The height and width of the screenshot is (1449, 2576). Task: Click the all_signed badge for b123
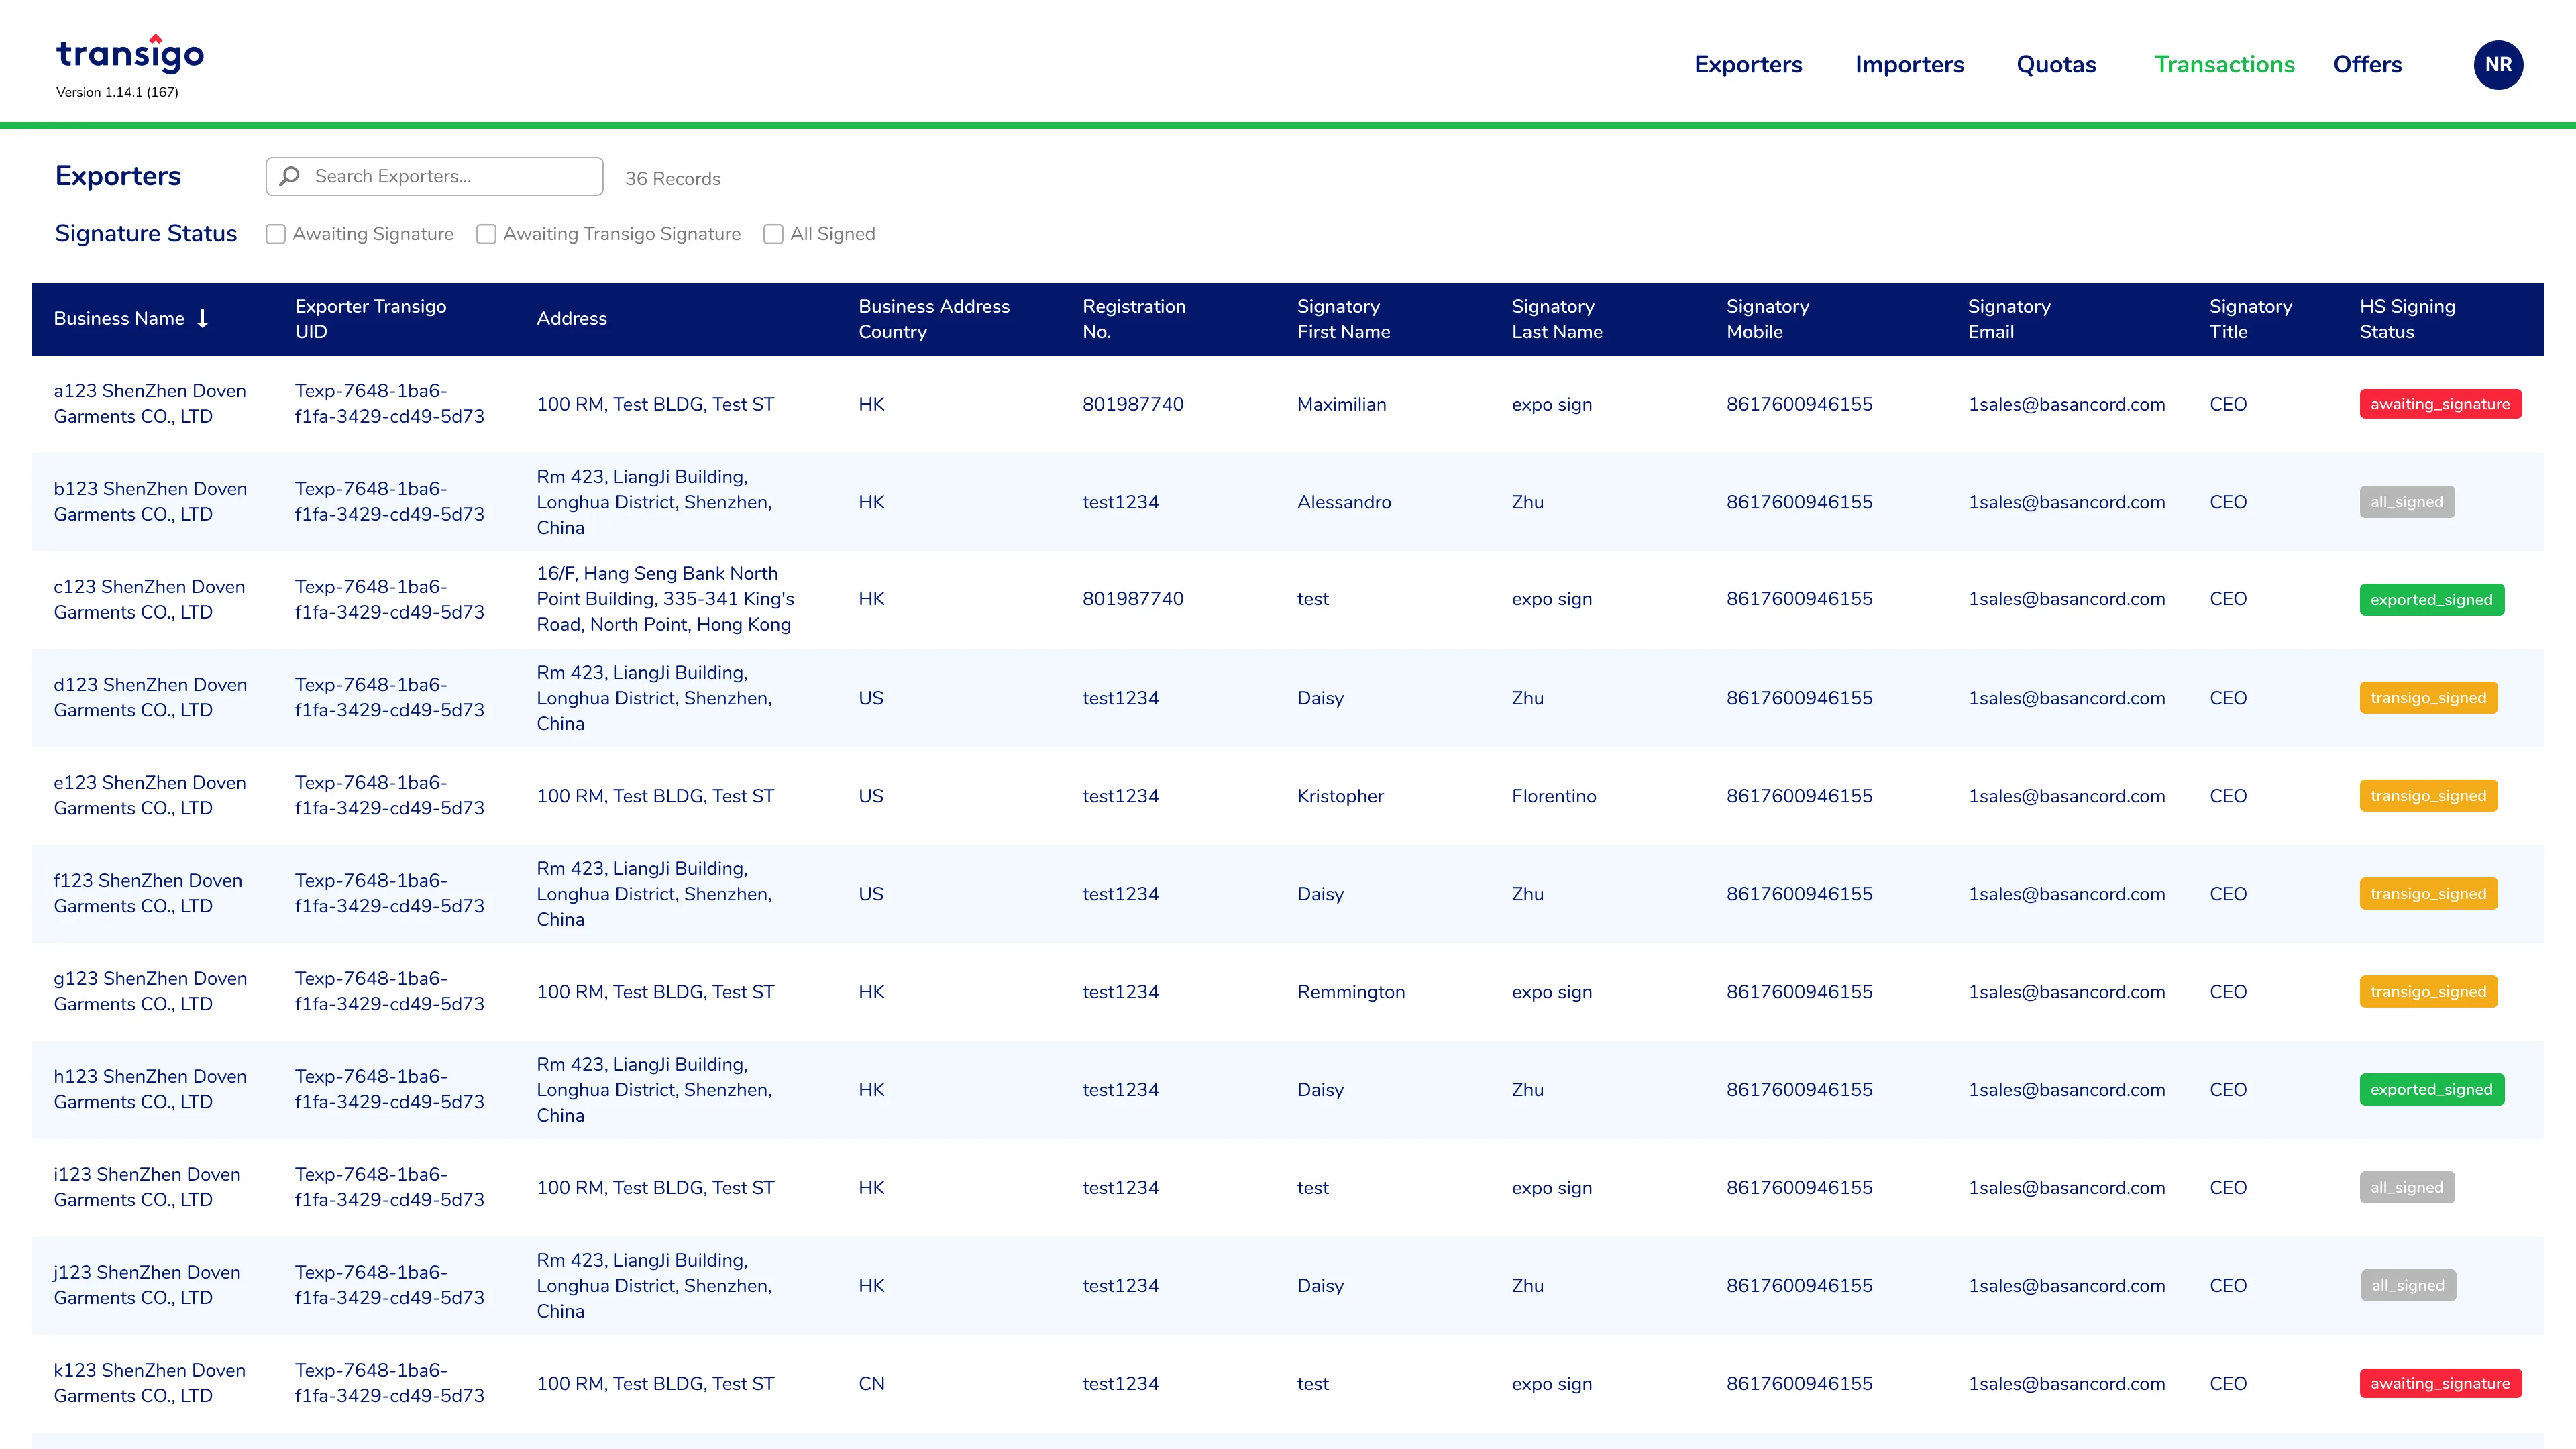click(2406, 502)
